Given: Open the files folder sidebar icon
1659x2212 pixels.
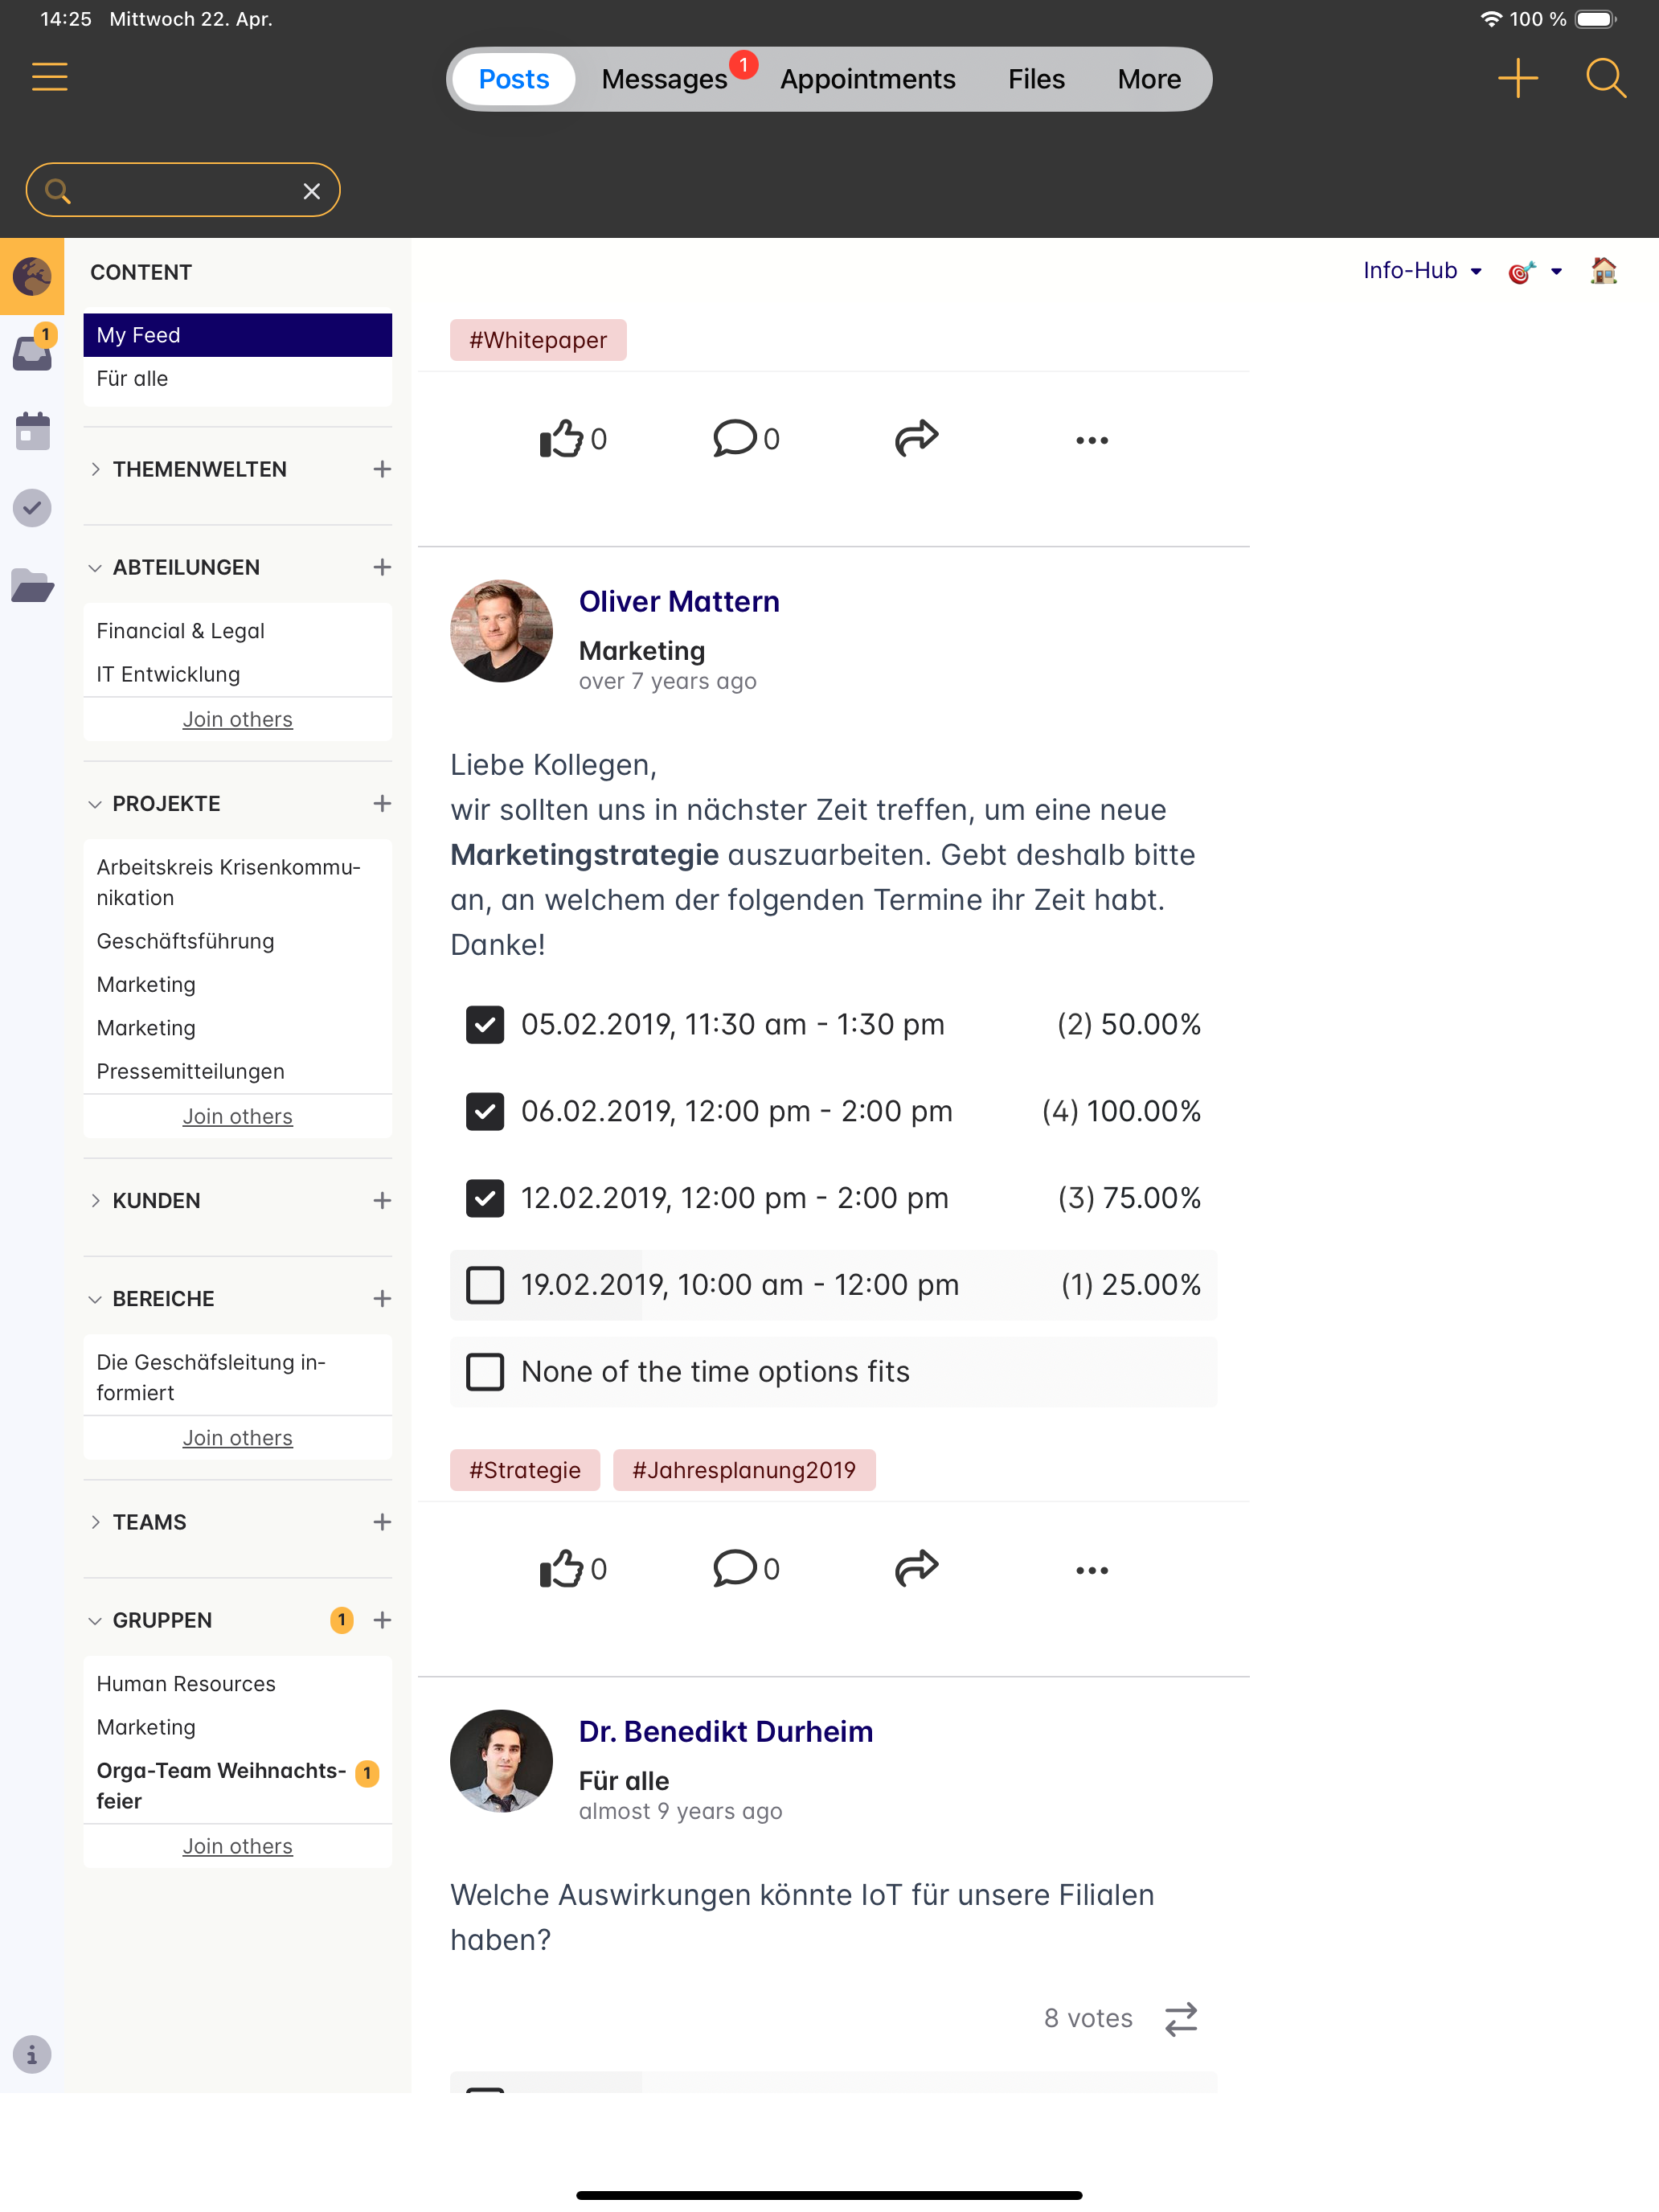Looking at the screenshot, I should click(x=32, y=585).
